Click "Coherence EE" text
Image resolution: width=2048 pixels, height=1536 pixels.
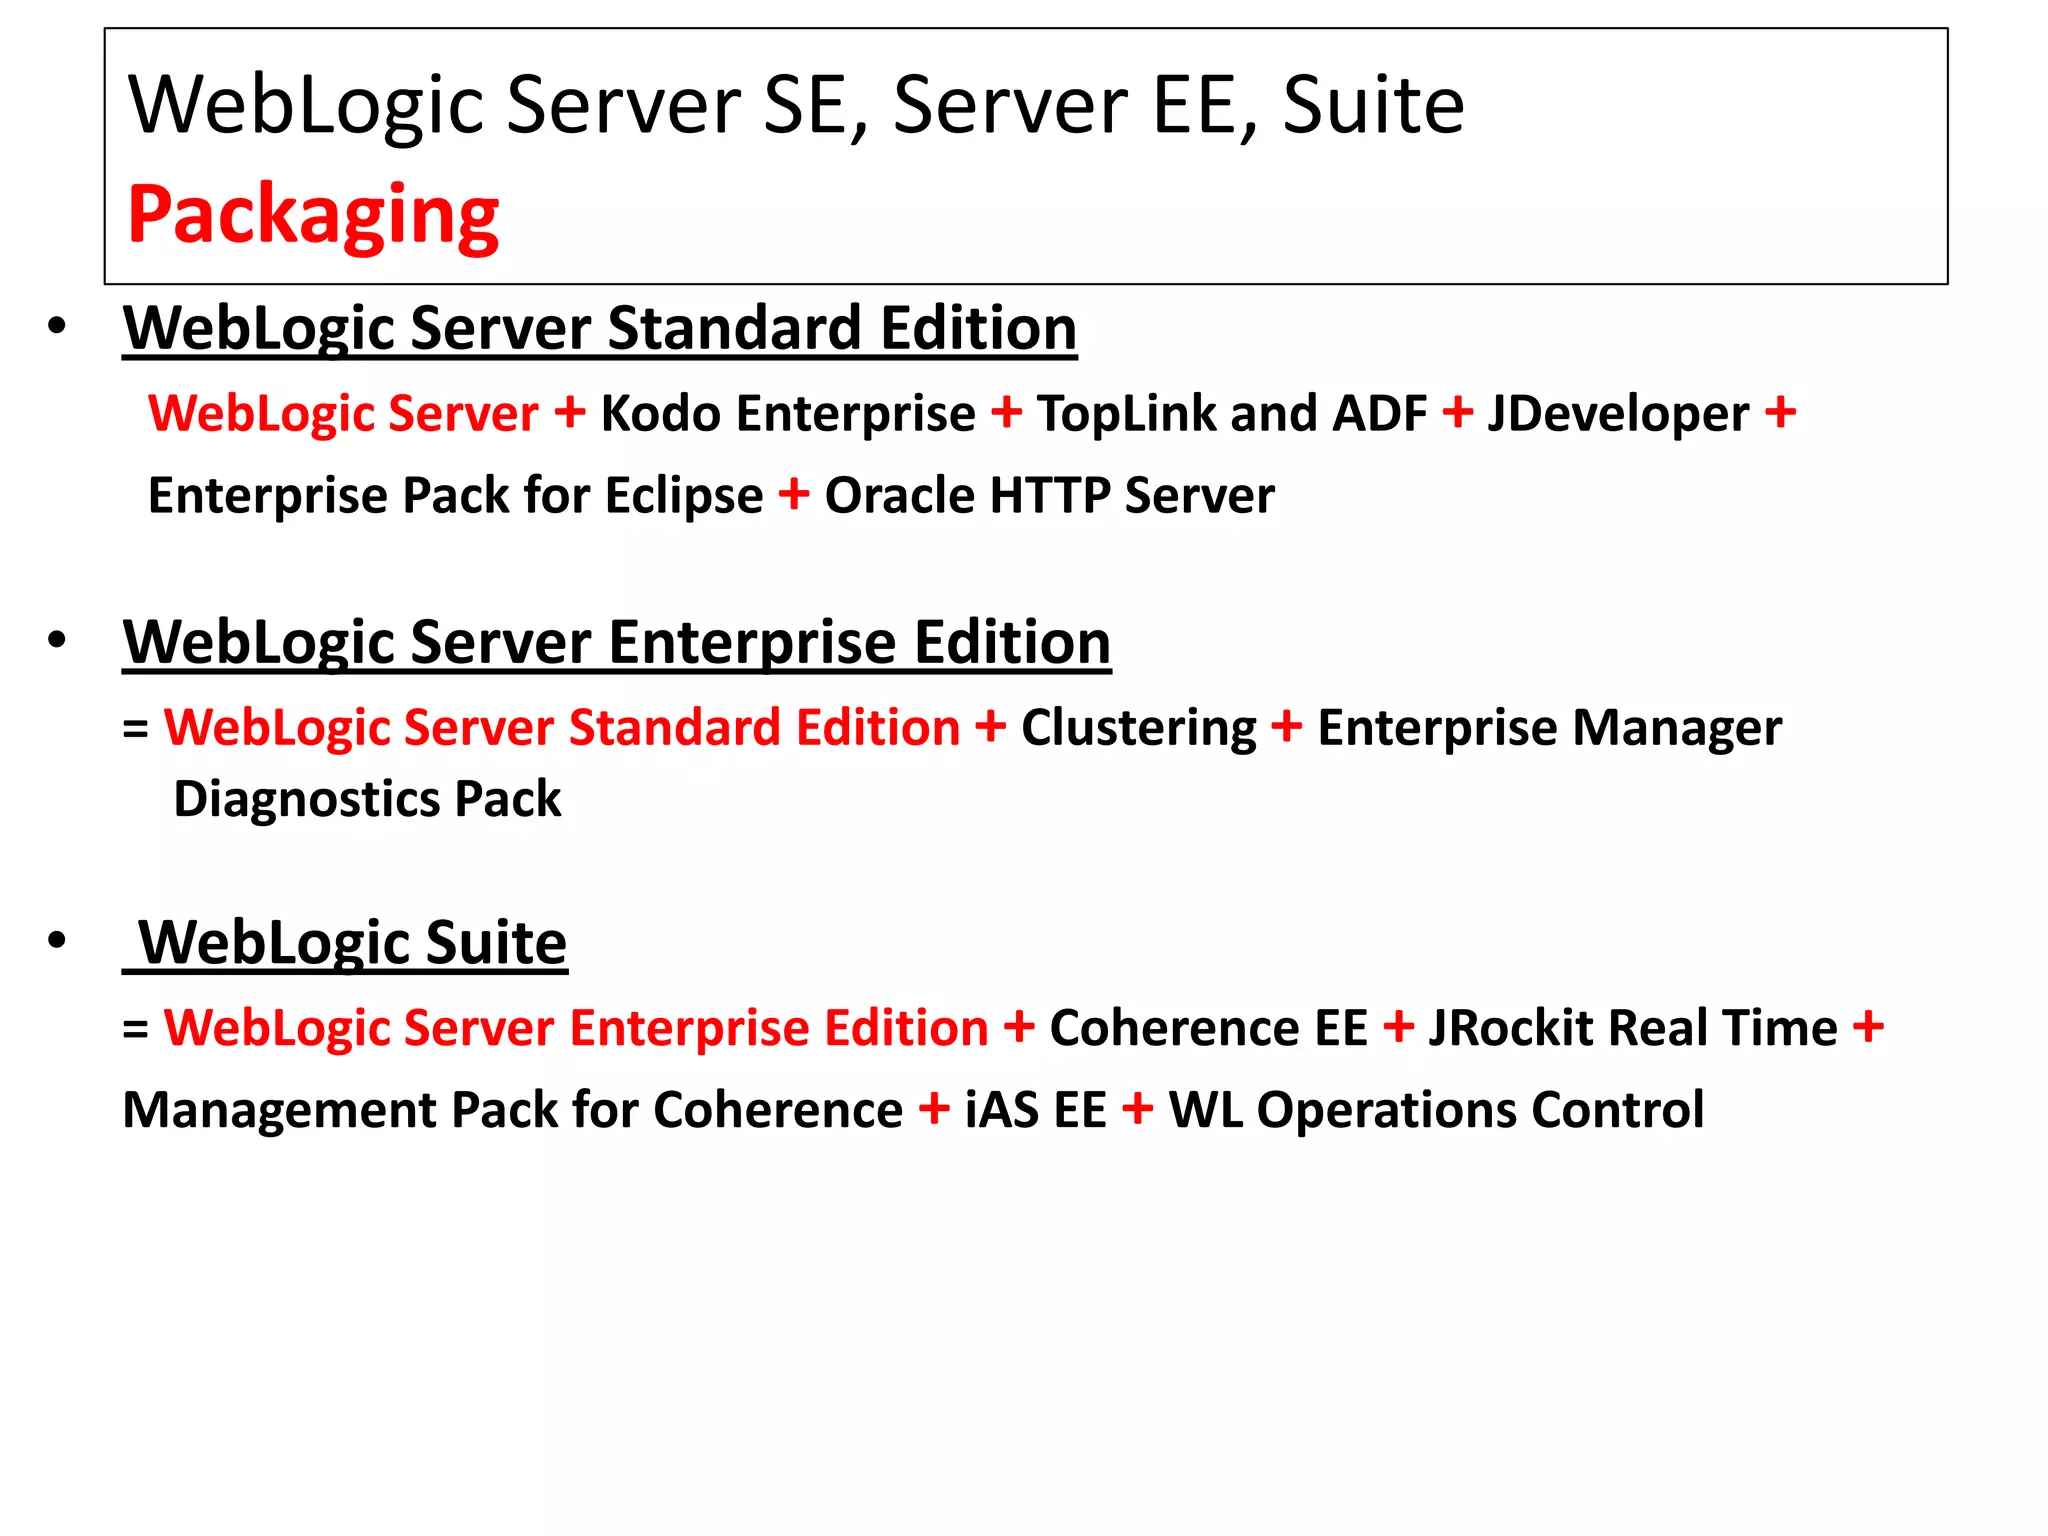(1208, 1028)
